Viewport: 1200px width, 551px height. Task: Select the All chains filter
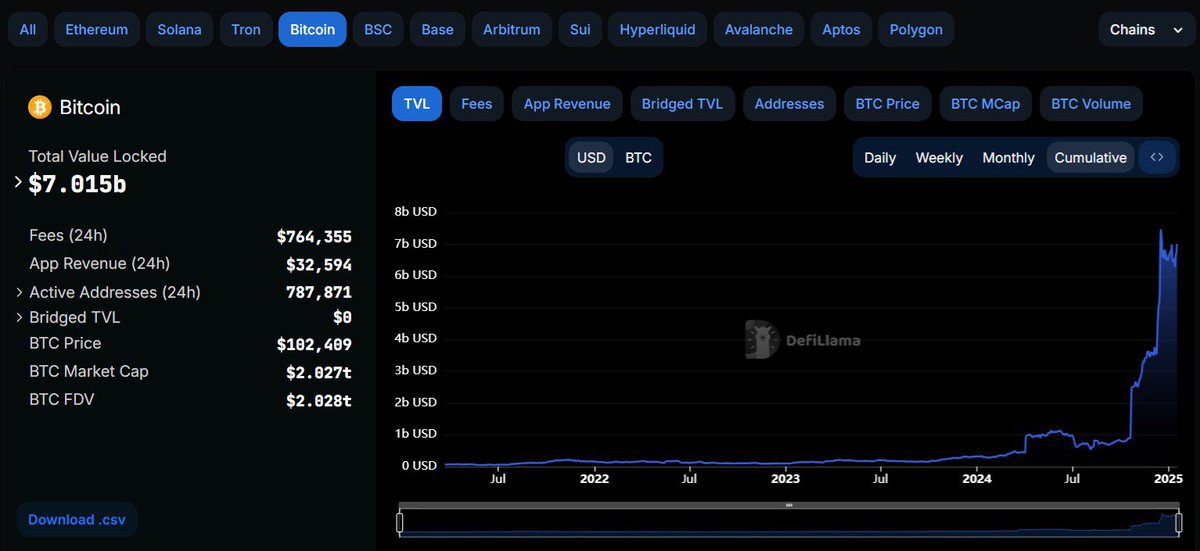[28, 30]
